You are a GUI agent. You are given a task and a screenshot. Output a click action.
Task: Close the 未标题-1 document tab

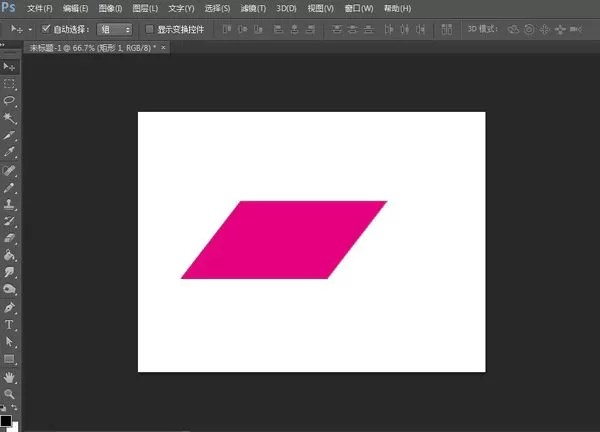(163, 47)
